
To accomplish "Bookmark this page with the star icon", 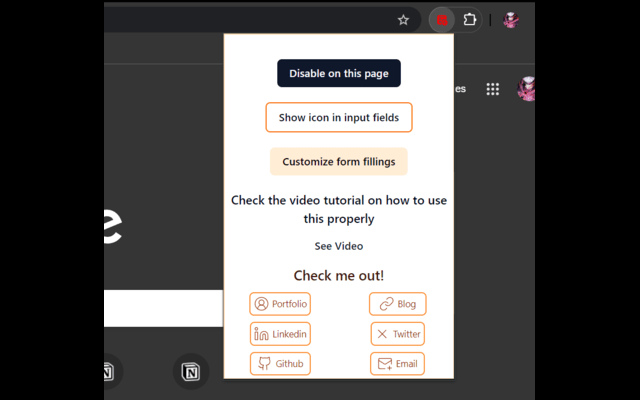I will 403,20.
